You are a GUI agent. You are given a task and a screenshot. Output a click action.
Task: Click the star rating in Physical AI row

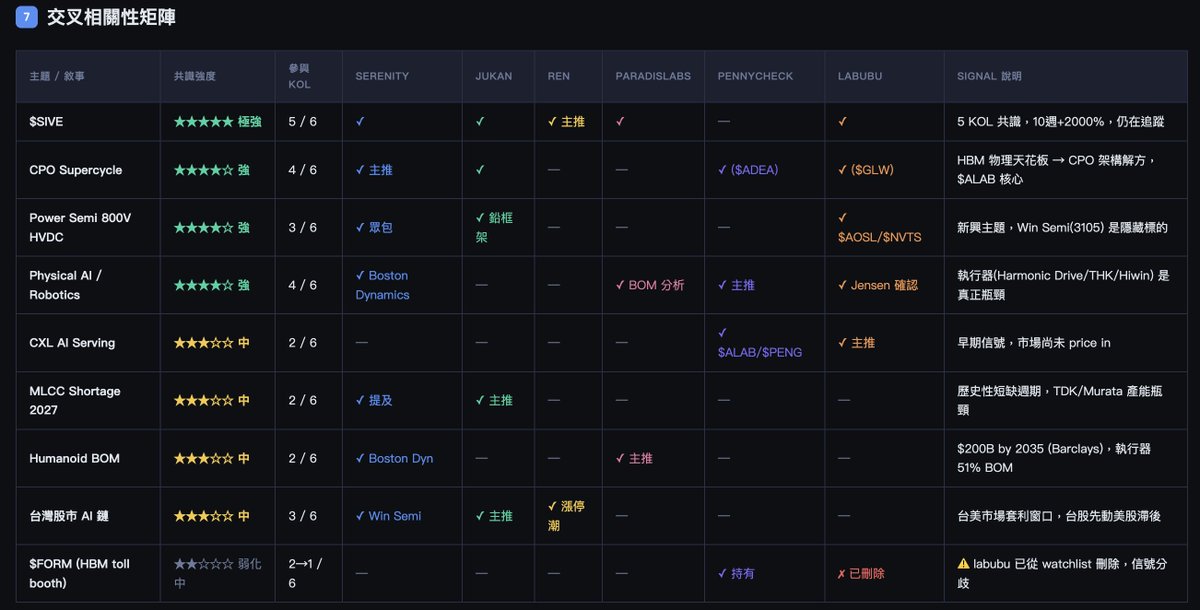pyautogui.click(x=211, y=285)
